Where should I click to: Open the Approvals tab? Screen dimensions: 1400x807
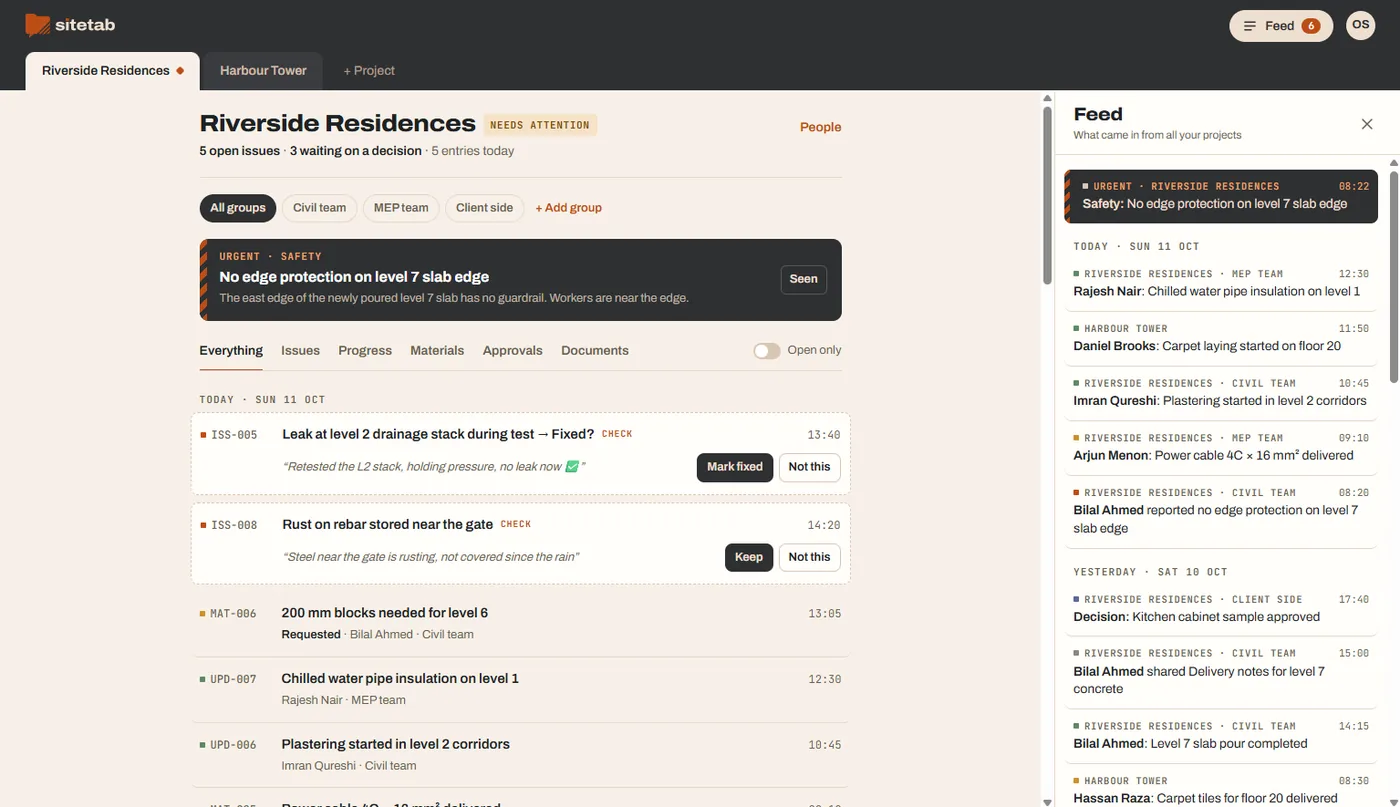click(513, 351)
